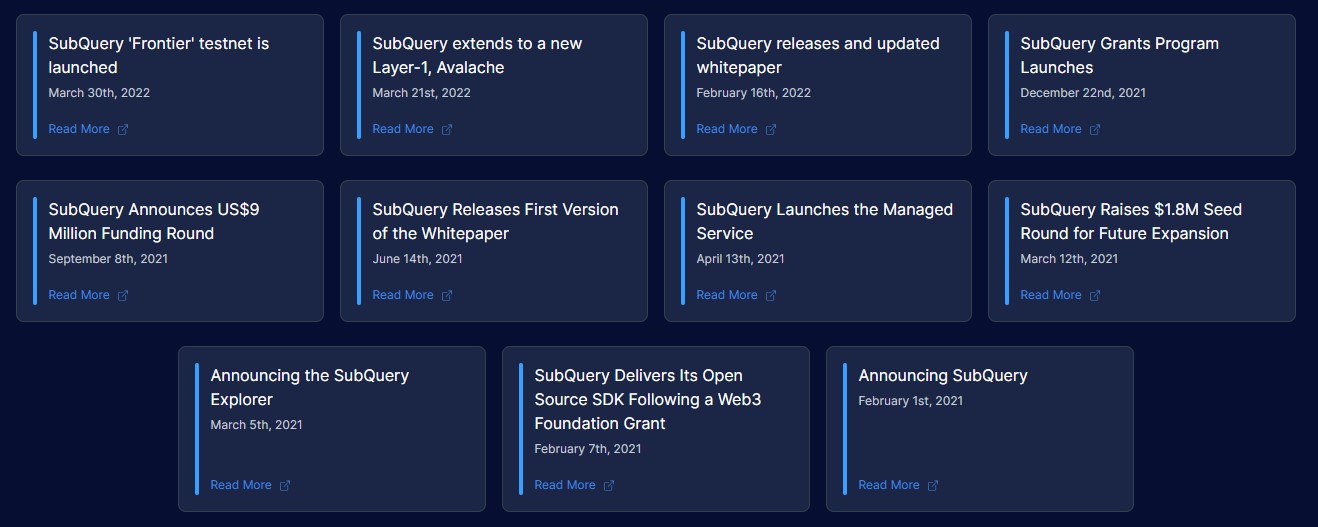
Task: Select title "SubQuery Grants Program Launches"
Action: click(1119, 56)
